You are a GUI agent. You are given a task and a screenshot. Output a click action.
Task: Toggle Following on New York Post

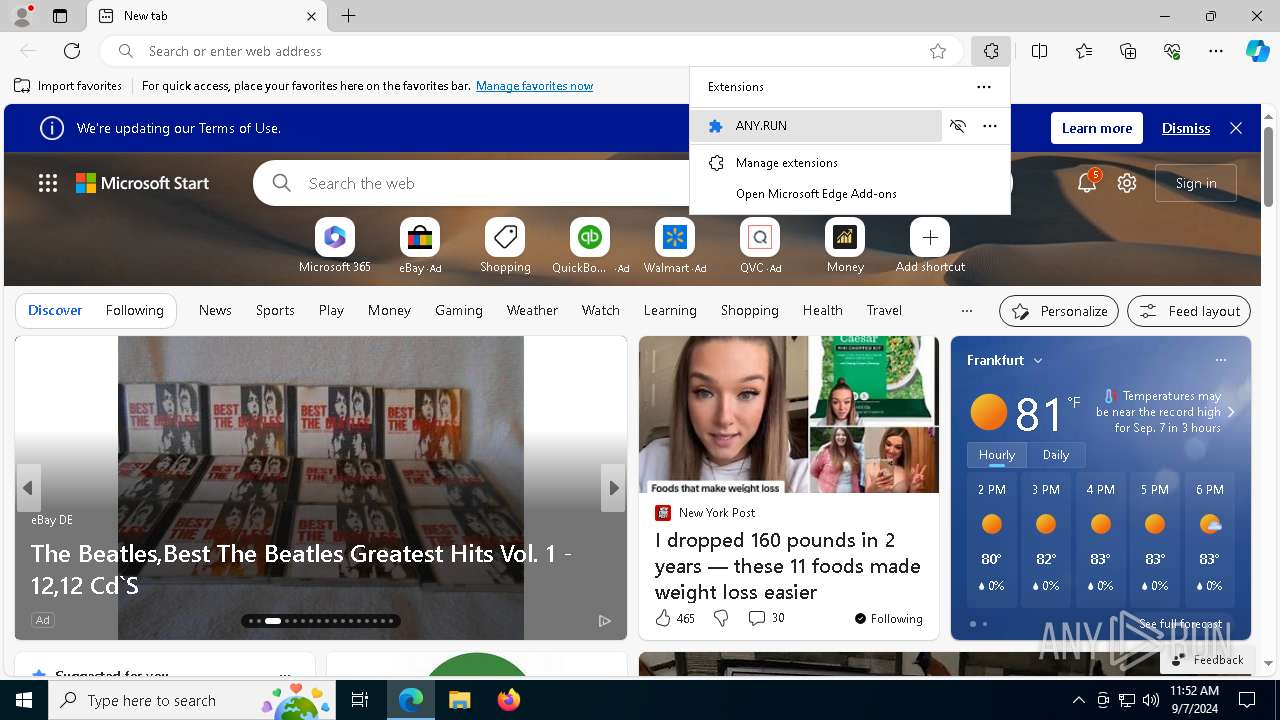coord(889,619)
